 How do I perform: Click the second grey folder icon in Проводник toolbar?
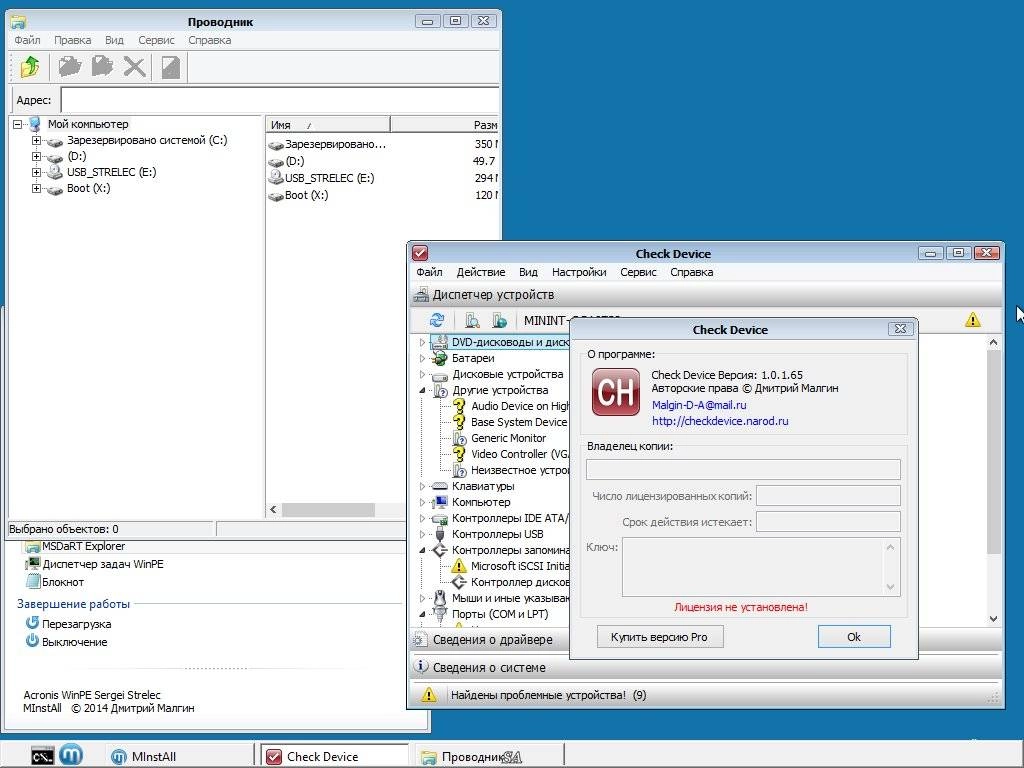pos(103,66)
